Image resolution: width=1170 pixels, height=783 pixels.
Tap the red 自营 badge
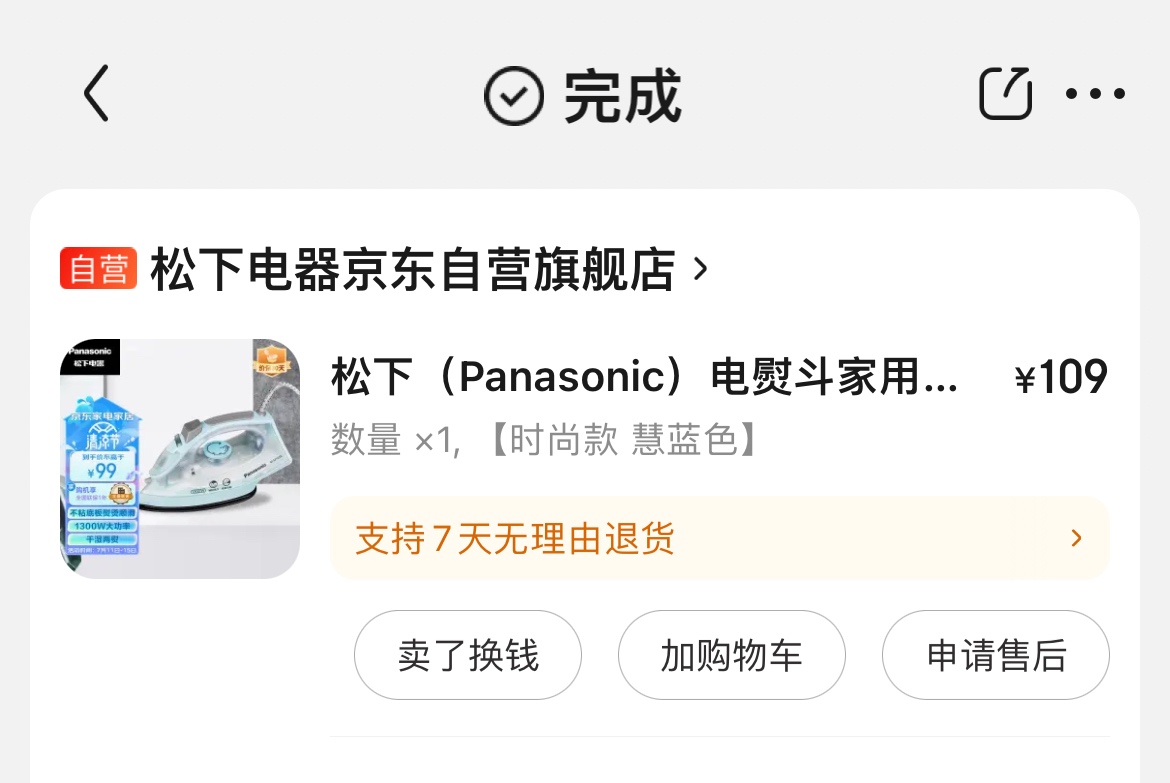point(98,268)
